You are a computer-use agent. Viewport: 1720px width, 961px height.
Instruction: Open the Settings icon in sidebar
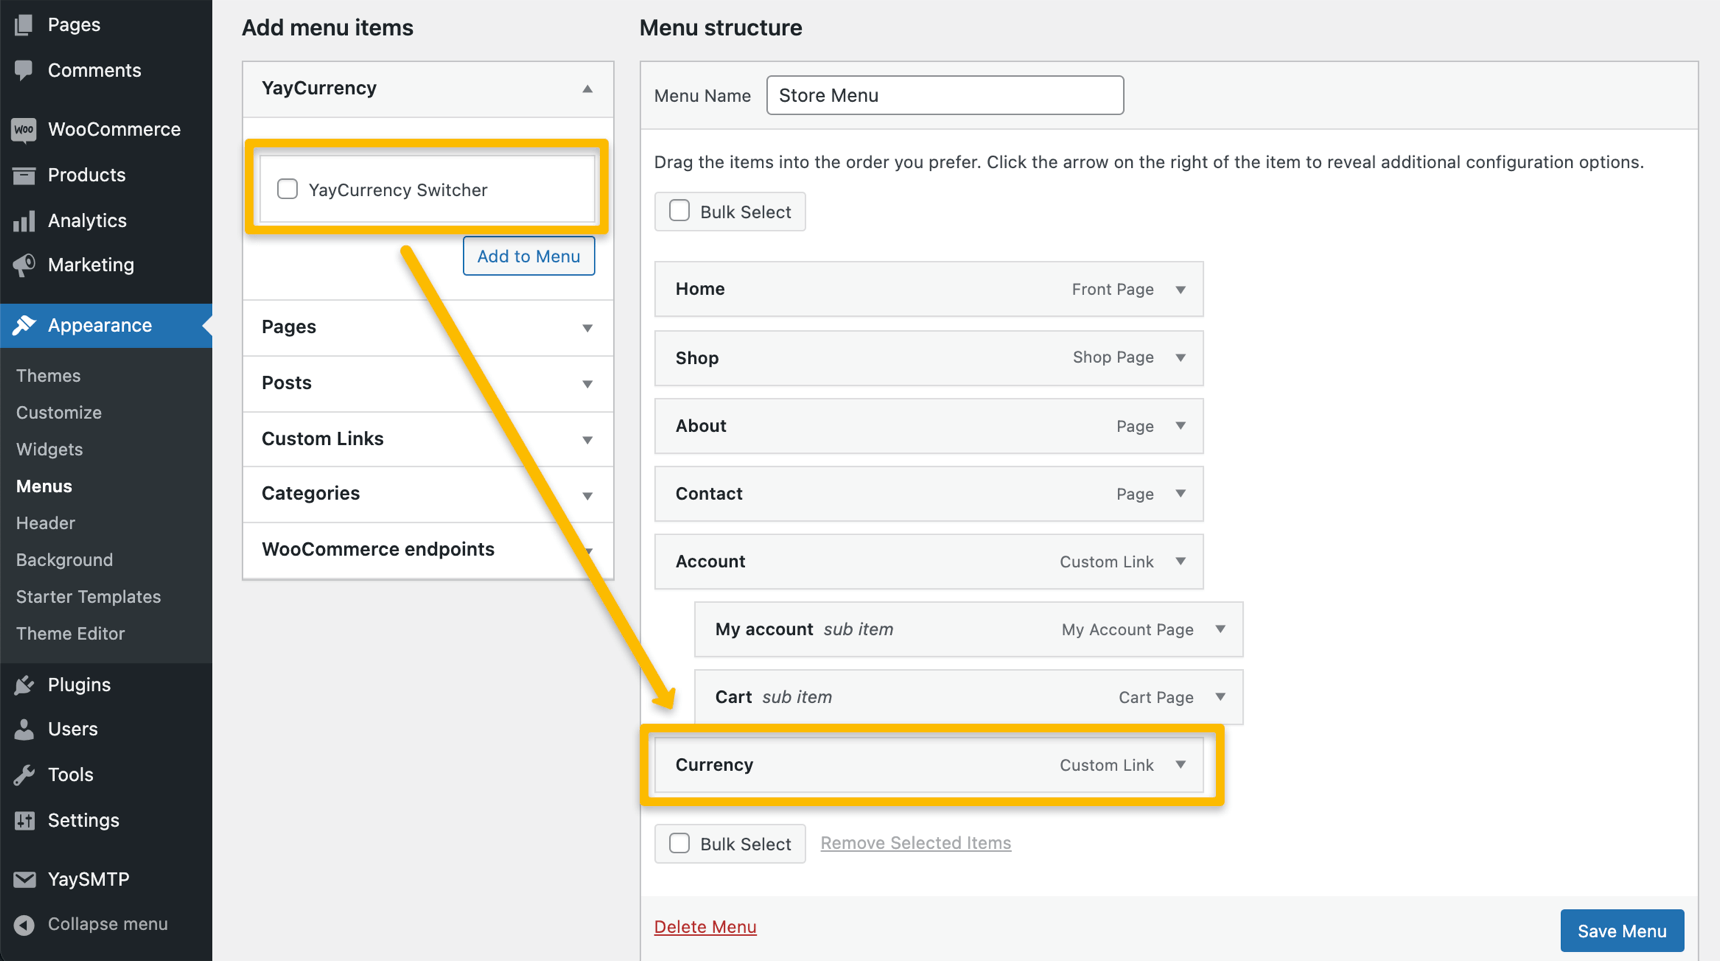pyautogui.click(x=24, y=820)
